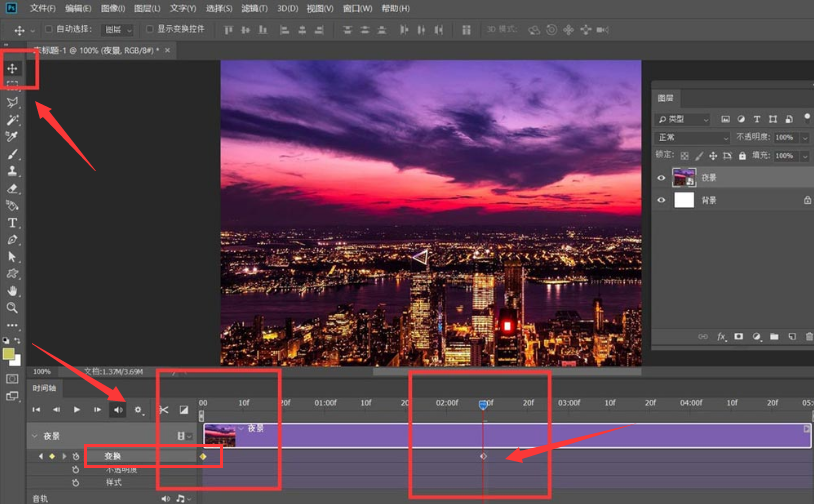Click the foreground color swatch
The width and height of the screenshot is (814, 504).
tap(9, 354)
